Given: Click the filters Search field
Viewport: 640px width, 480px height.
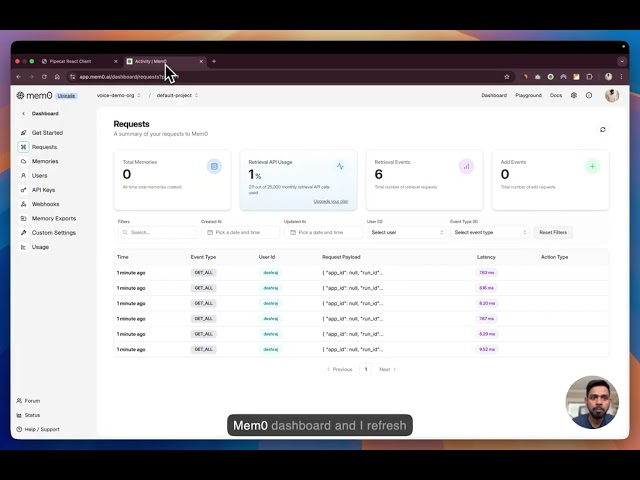Looking at the screenshot, I should (157, 232).
